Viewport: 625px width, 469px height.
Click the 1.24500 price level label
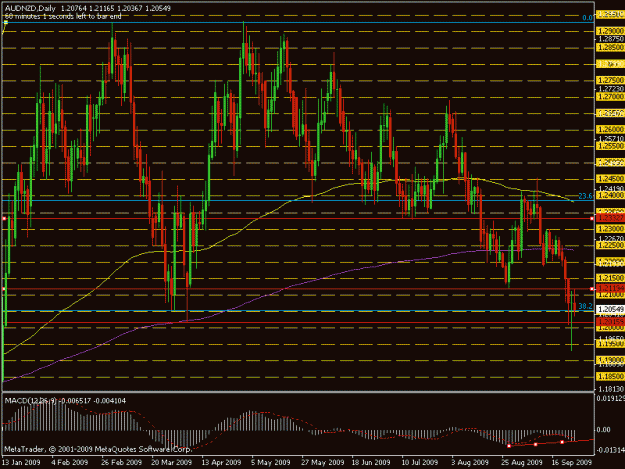[610, 179]
